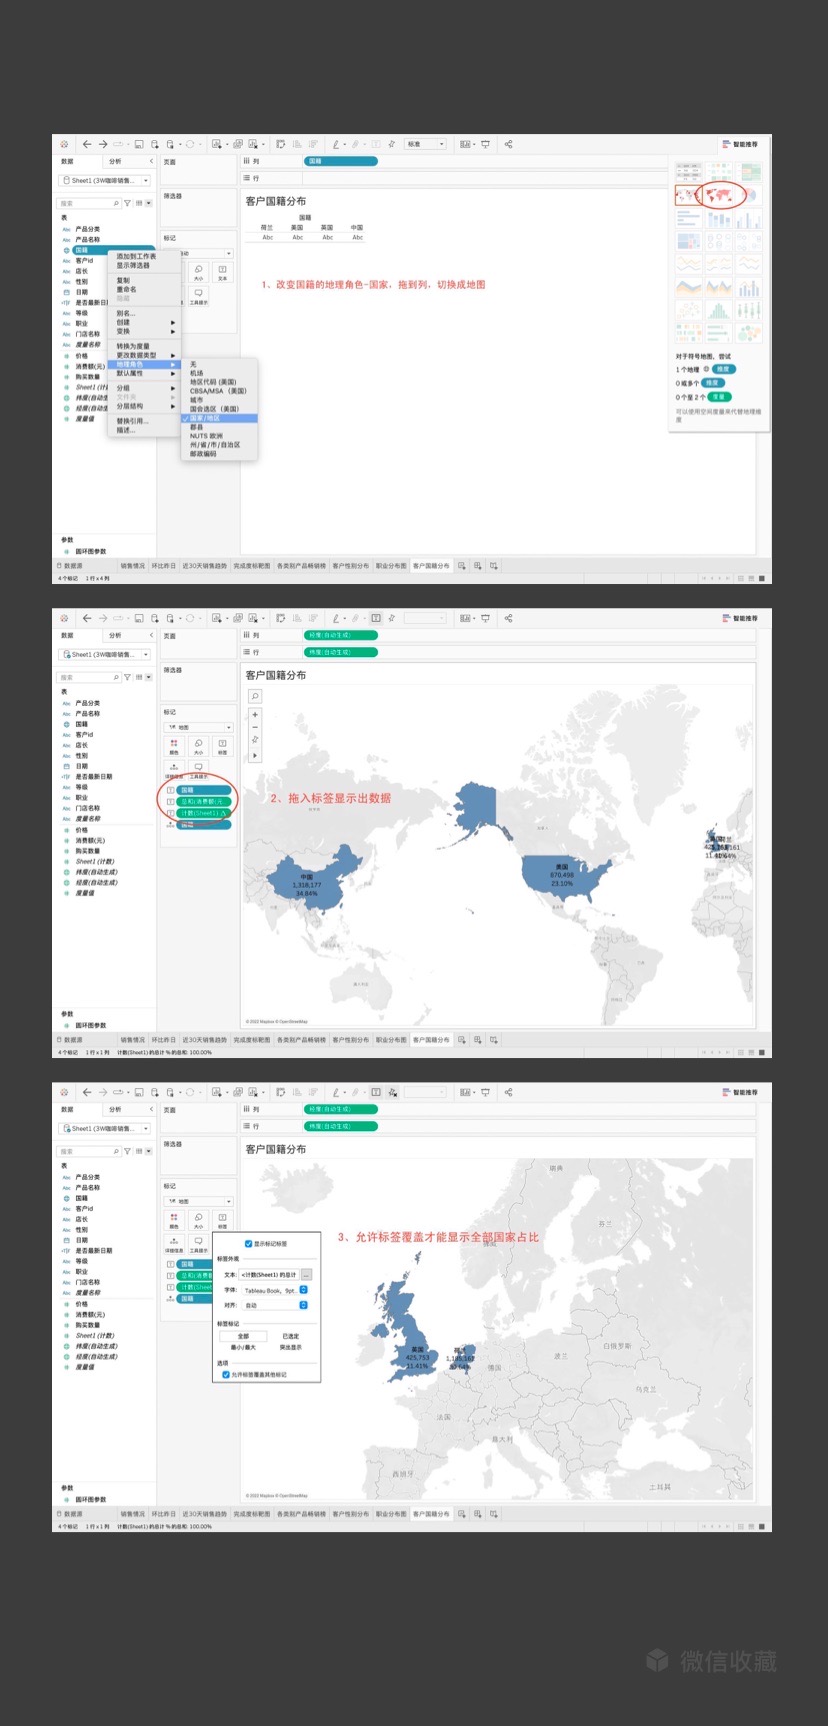
Task: Click the 标签 mark card in middle screenshot
Action: click(x=222, y=746)
